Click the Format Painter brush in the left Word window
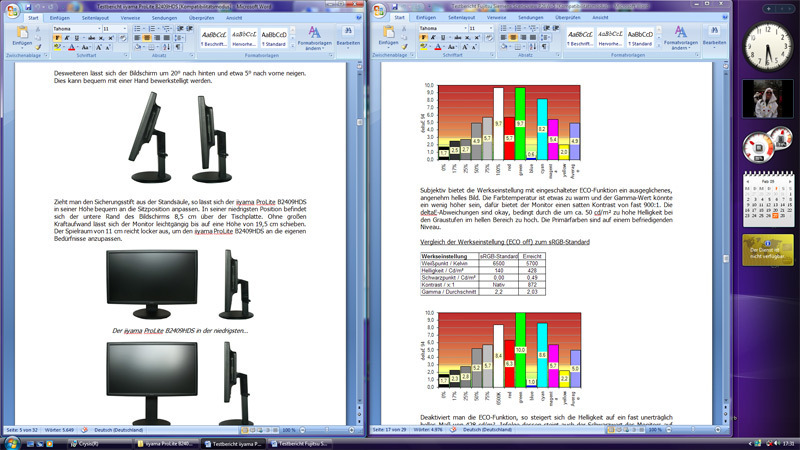 38,47
